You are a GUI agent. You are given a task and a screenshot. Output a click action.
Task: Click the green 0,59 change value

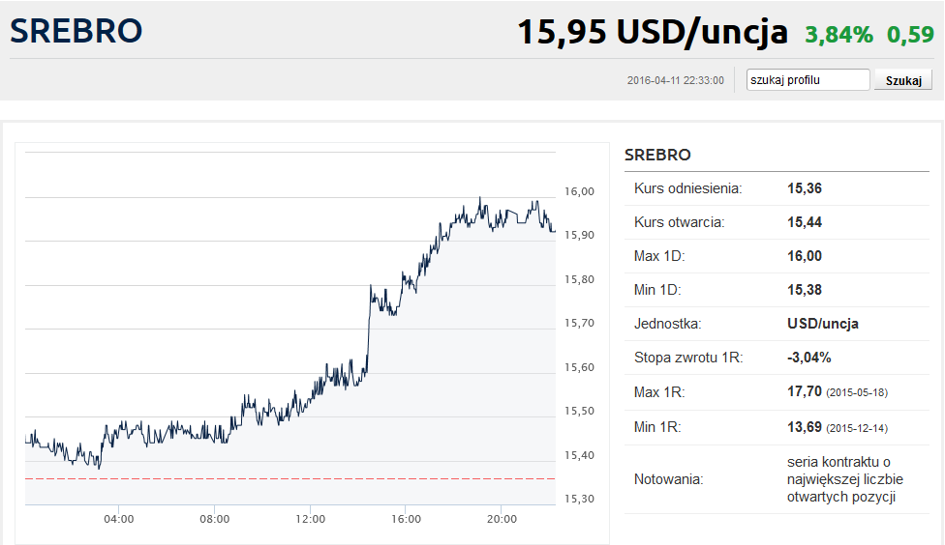point(910,34)
